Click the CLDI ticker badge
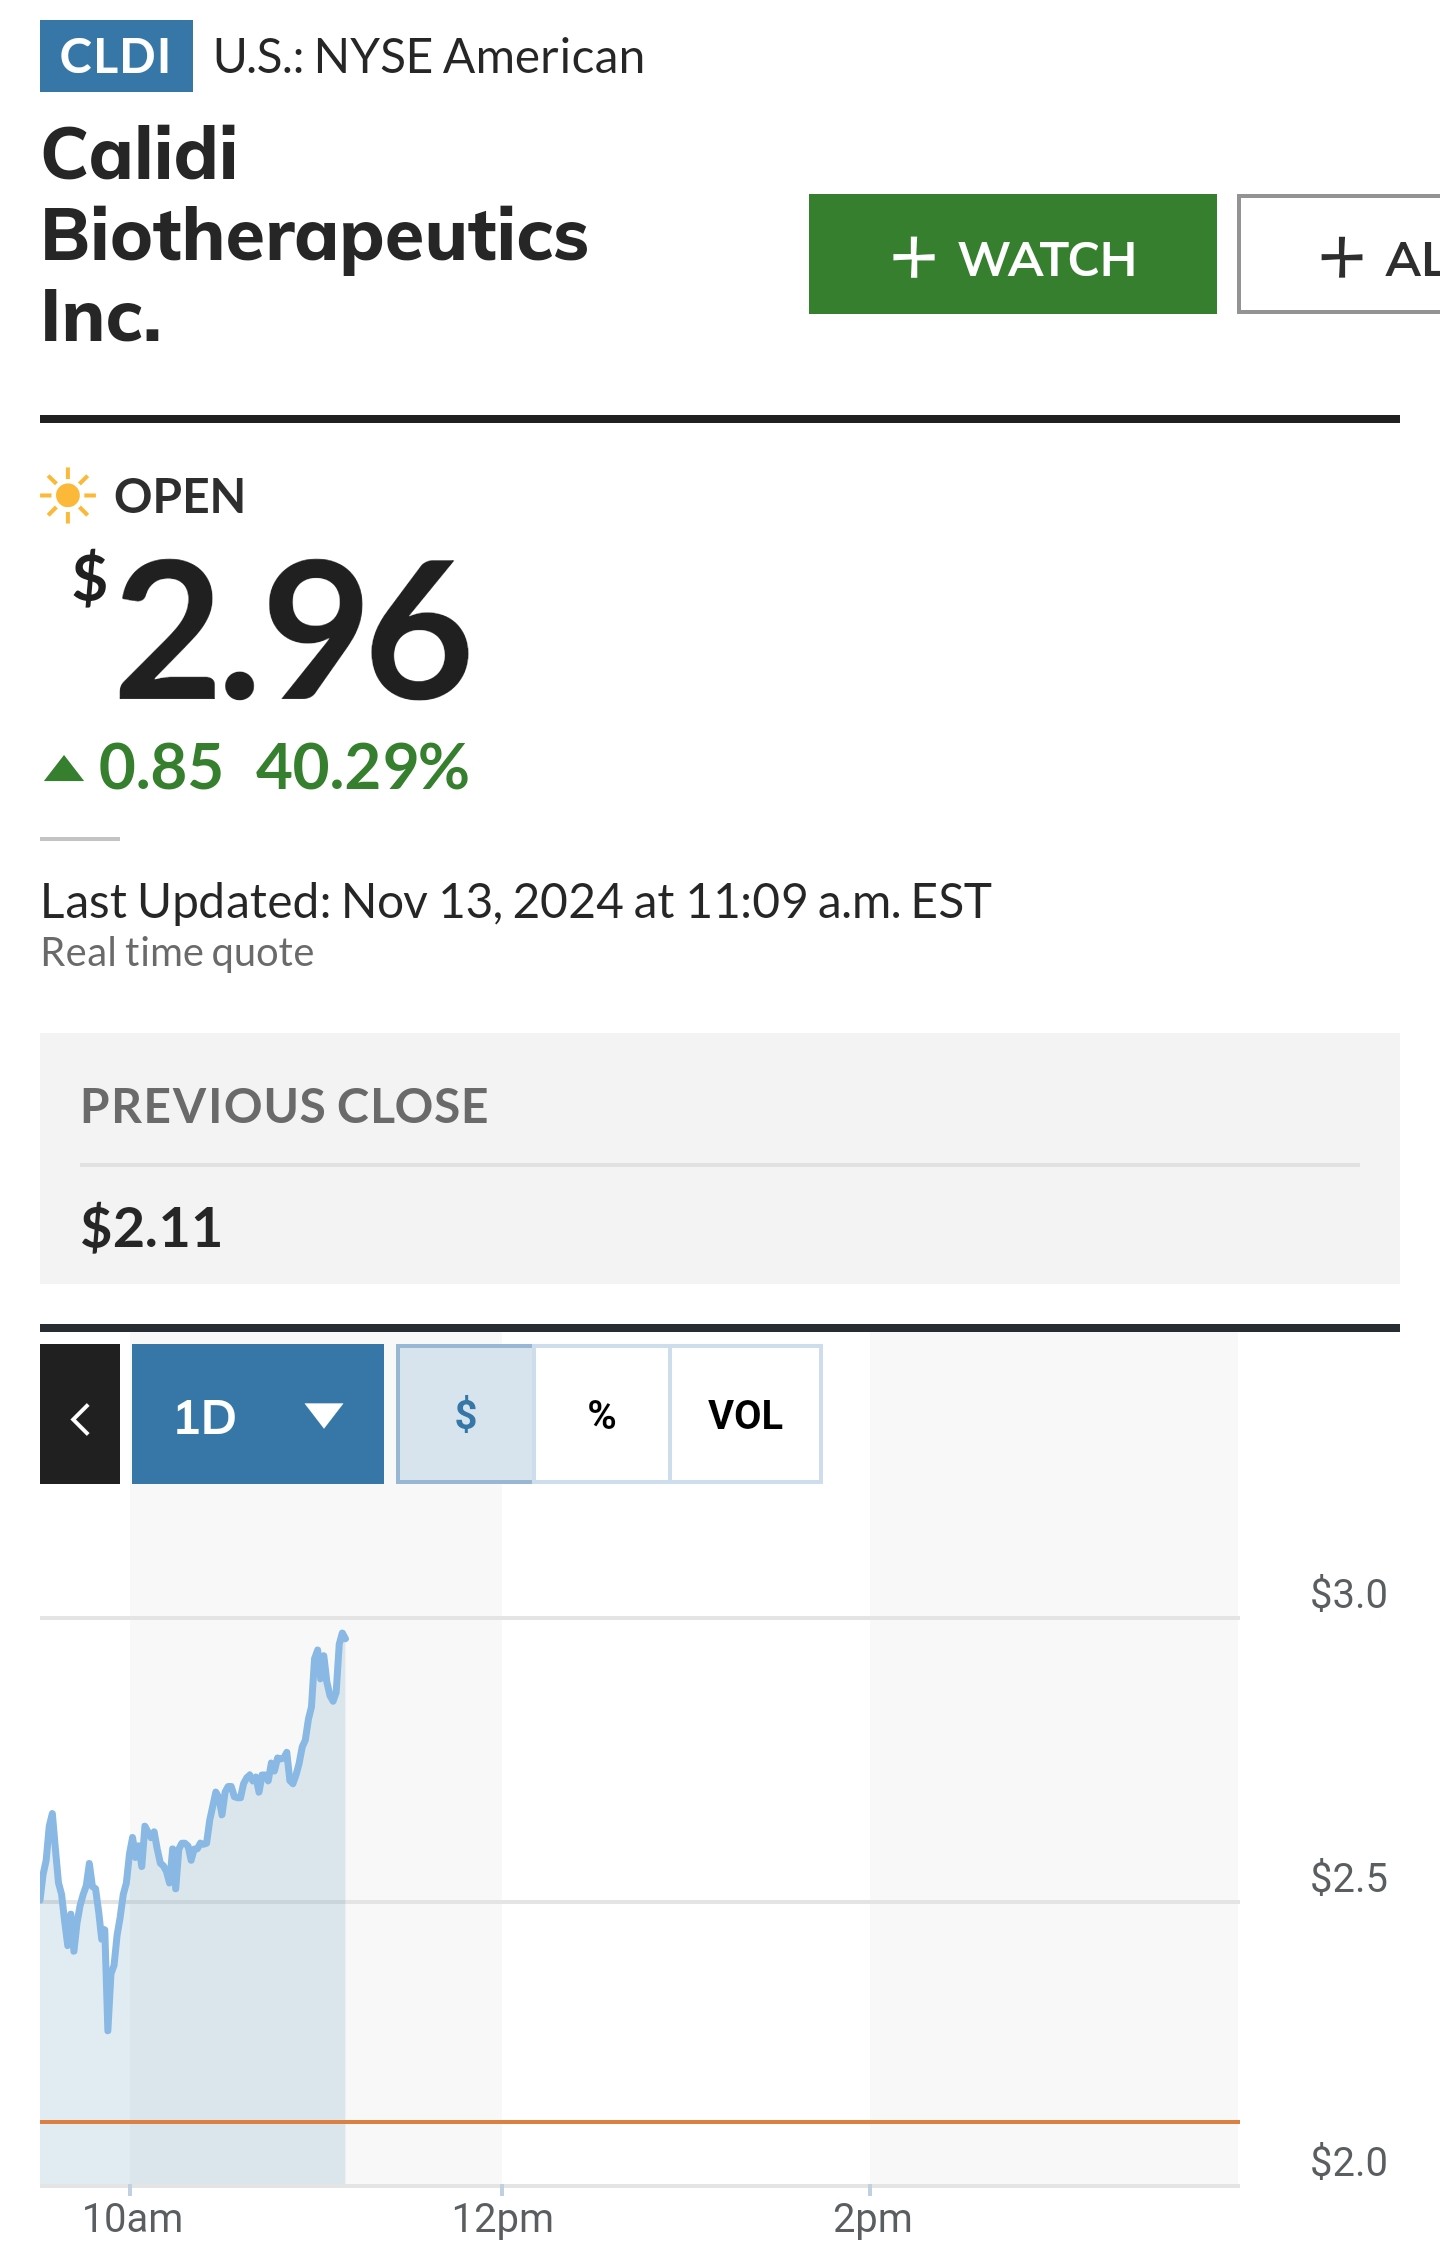Screen dimensions: 1440x2266 [116, 56]
